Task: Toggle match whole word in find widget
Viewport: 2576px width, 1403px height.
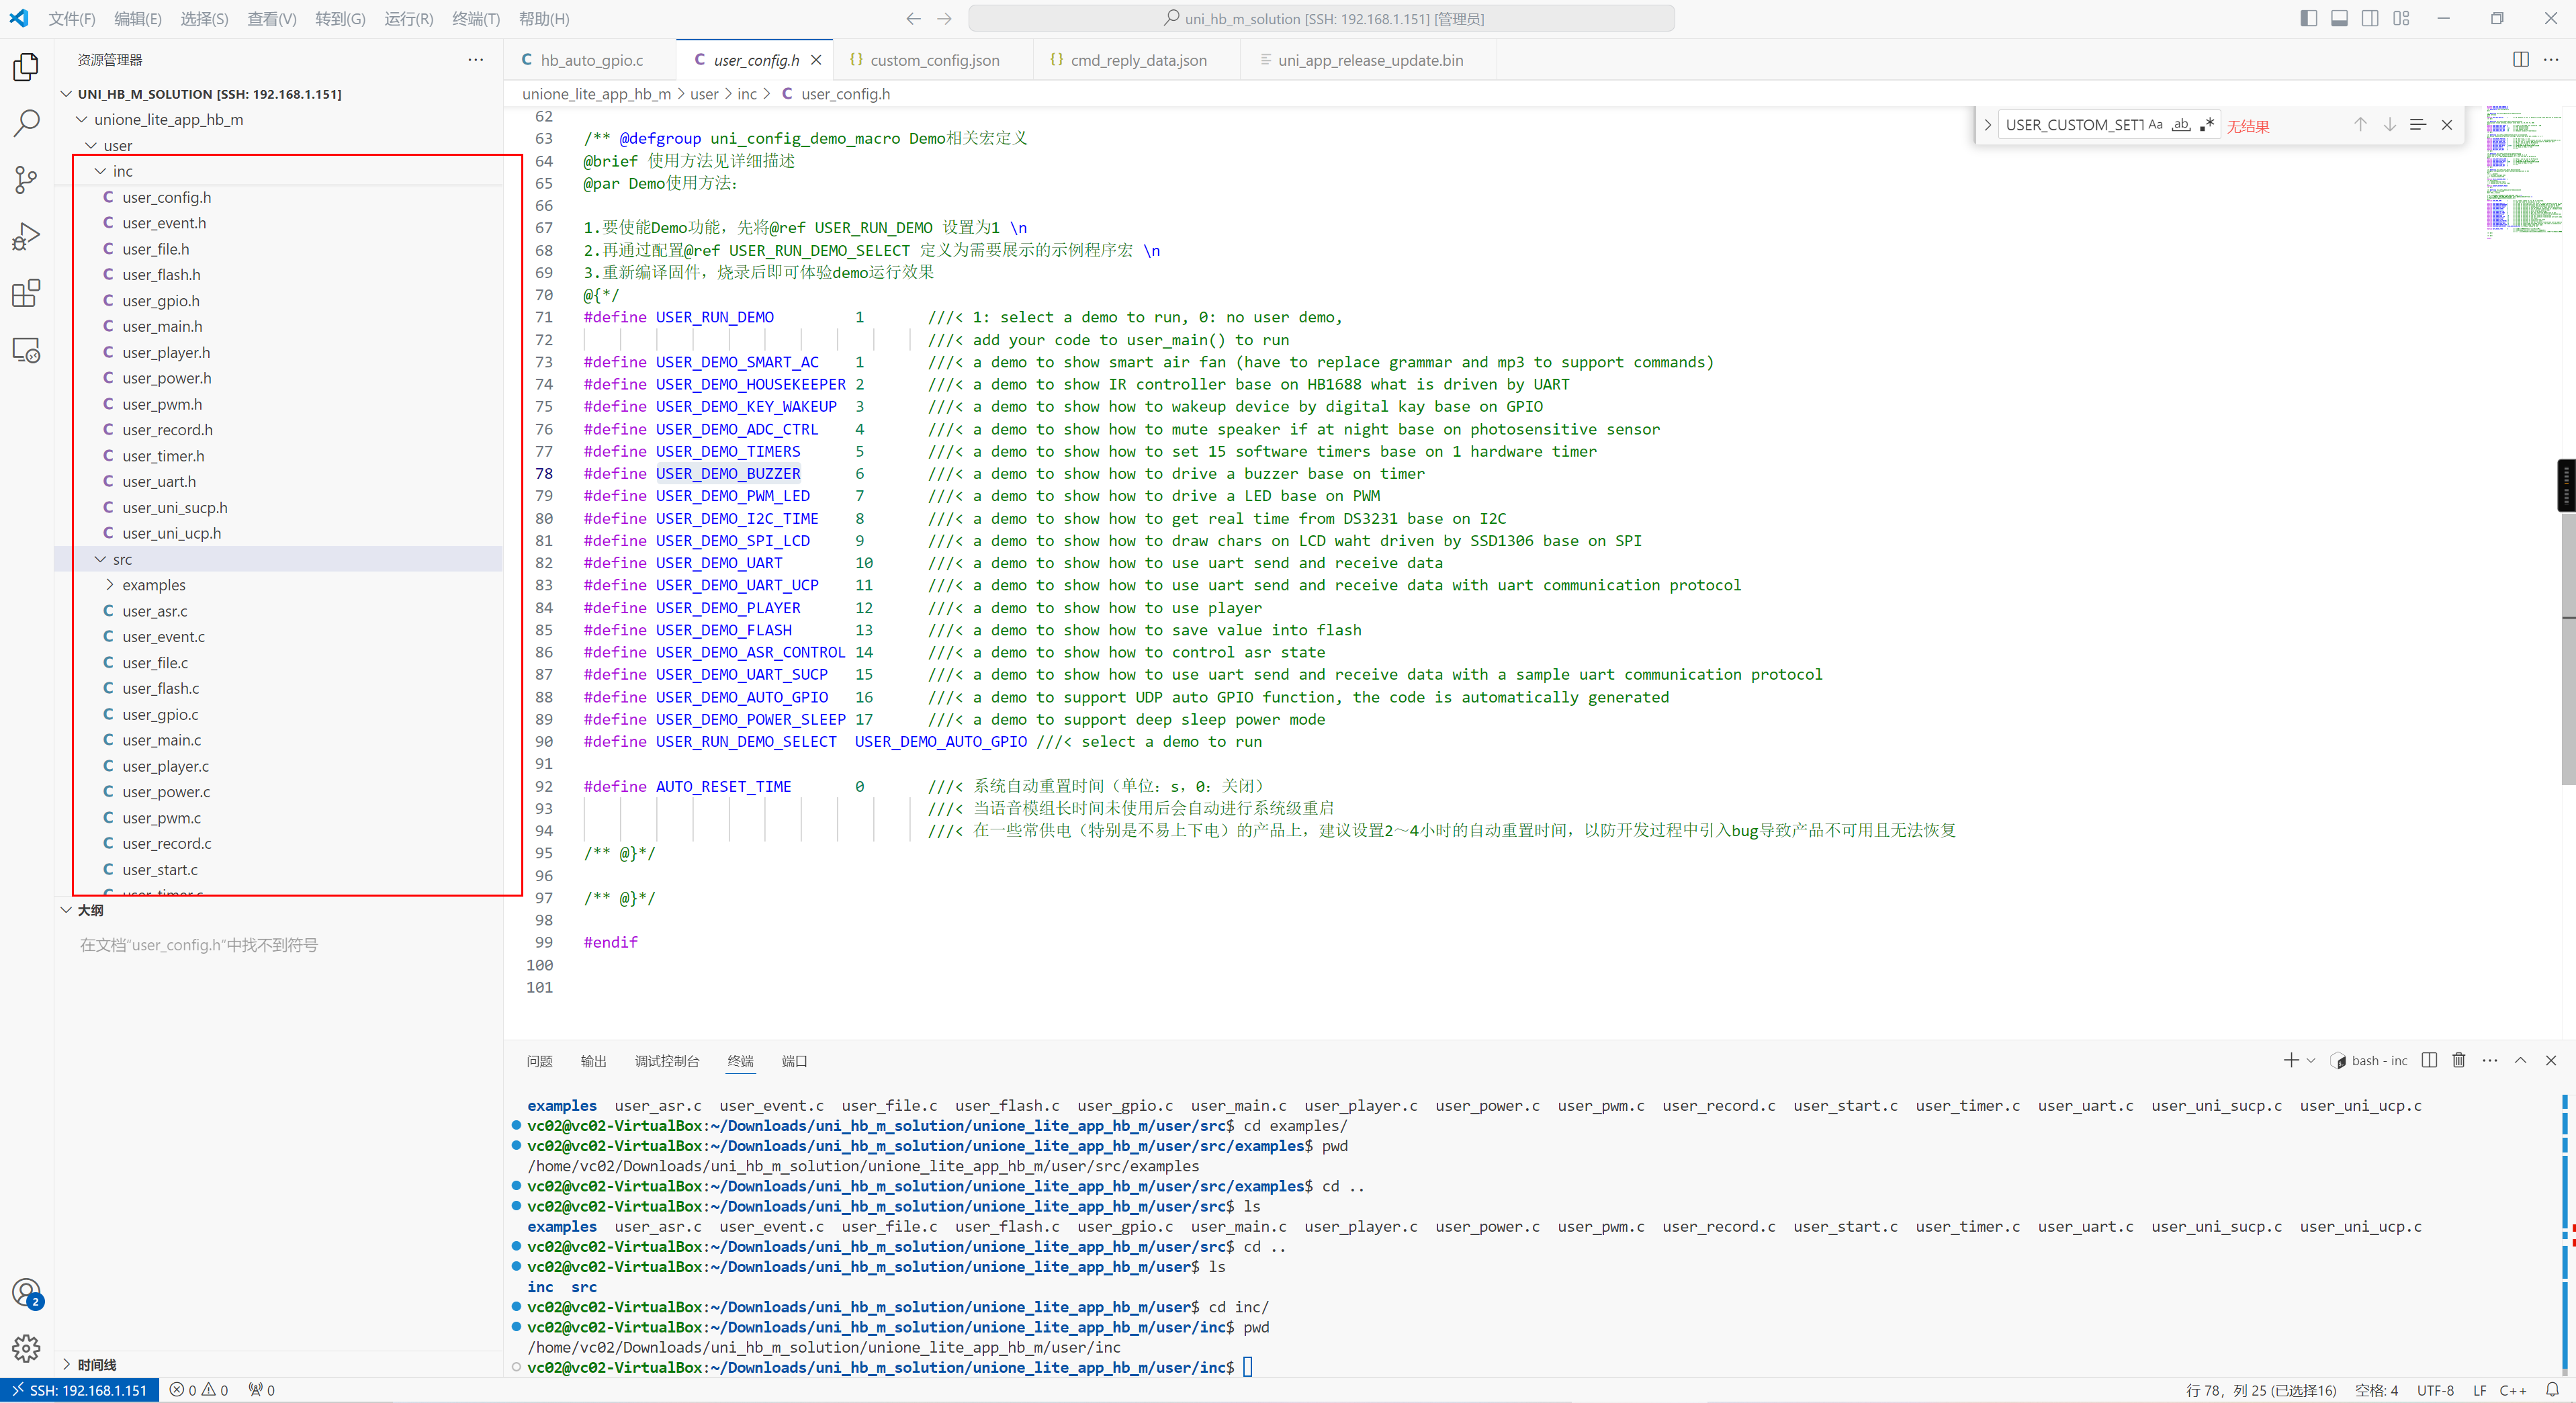Action: click(x=2181, y=125)
